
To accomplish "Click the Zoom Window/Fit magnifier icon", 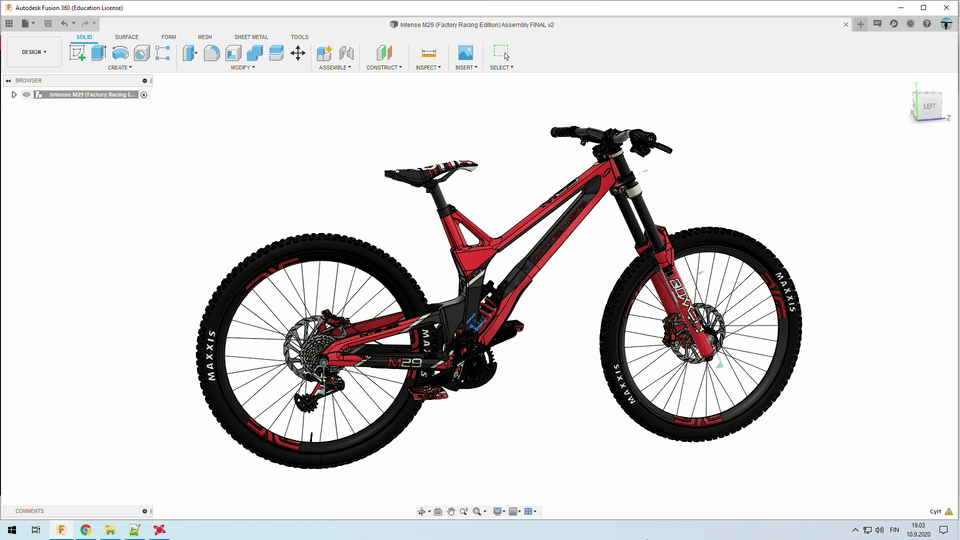I will (477, 511).
